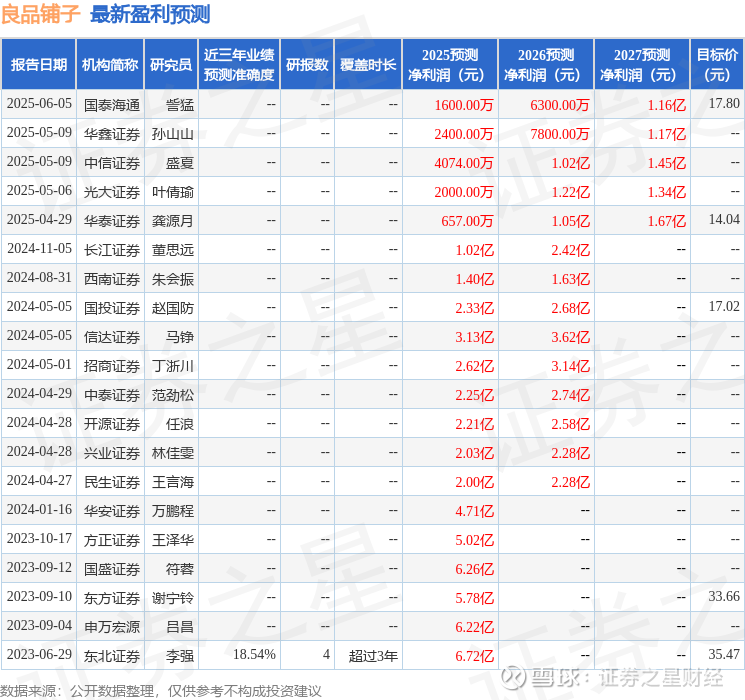
Task: Click analyst name 盛夏
Action: 180,163
